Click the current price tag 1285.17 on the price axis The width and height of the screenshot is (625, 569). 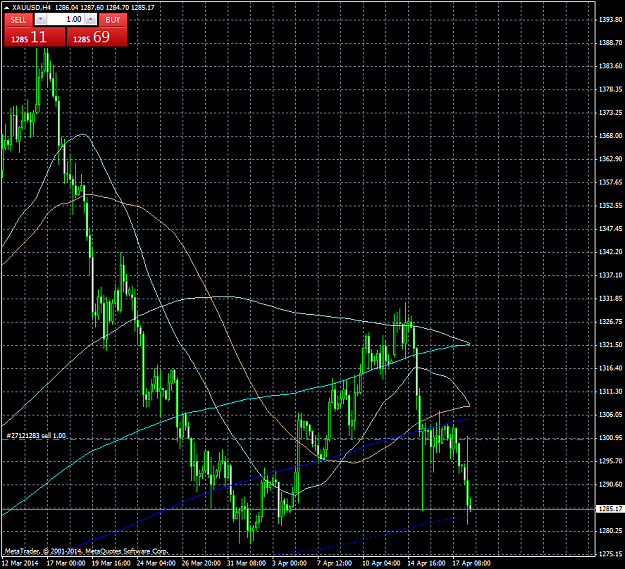(x=610, y=509)
